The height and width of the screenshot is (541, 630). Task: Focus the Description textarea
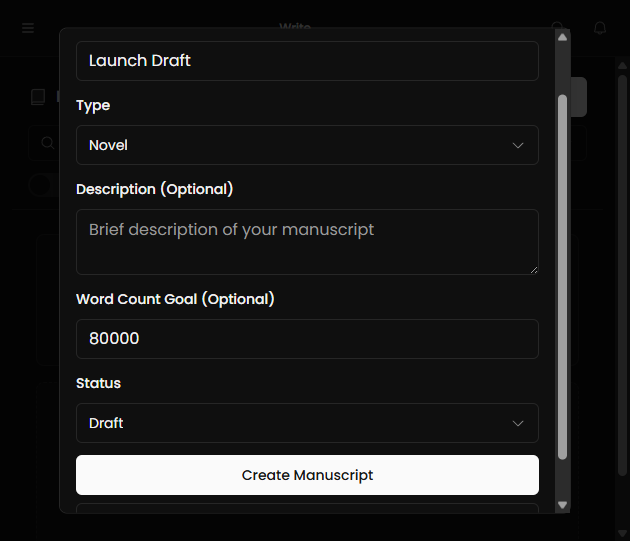point(307,242)
